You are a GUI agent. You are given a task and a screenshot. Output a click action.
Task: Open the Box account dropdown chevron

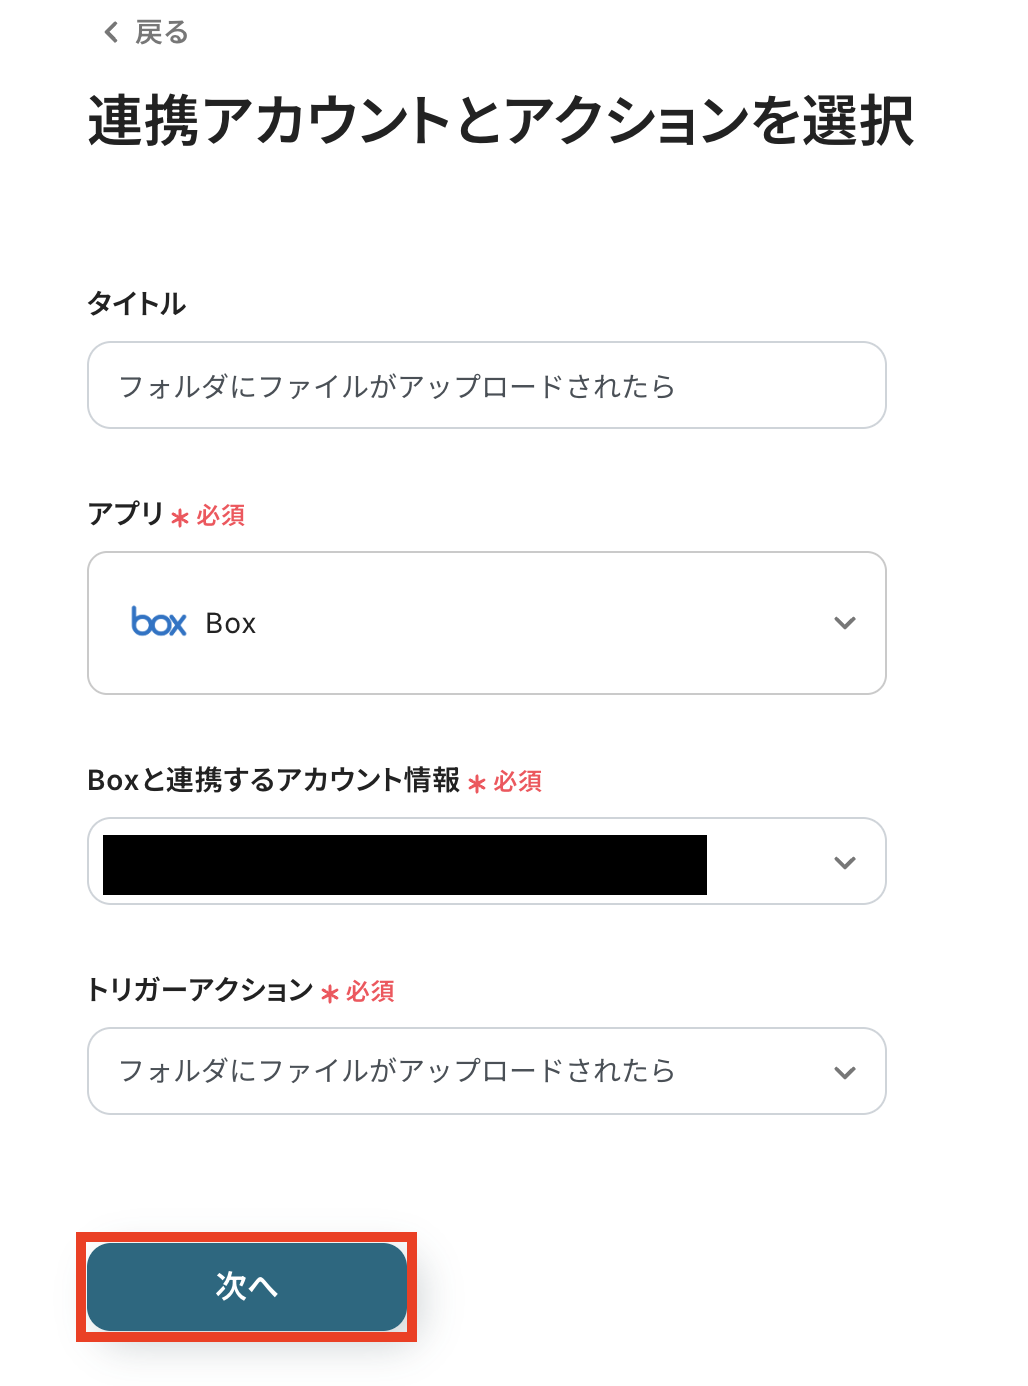coord(844,862)
